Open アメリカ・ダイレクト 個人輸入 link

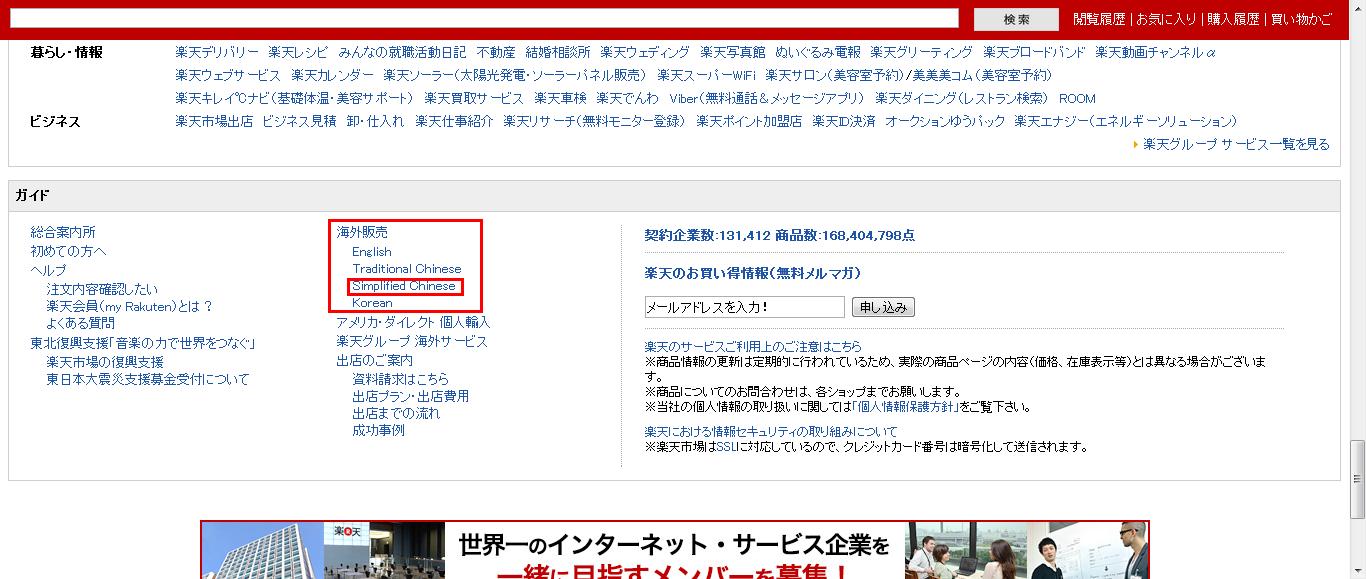pos(413,322)
